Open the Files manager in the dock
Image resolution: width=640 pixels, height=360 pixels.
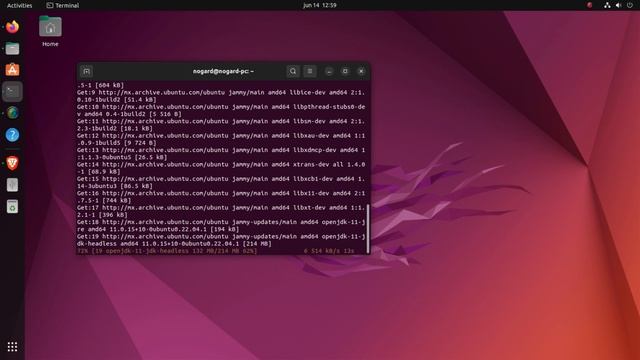point(12,49)
